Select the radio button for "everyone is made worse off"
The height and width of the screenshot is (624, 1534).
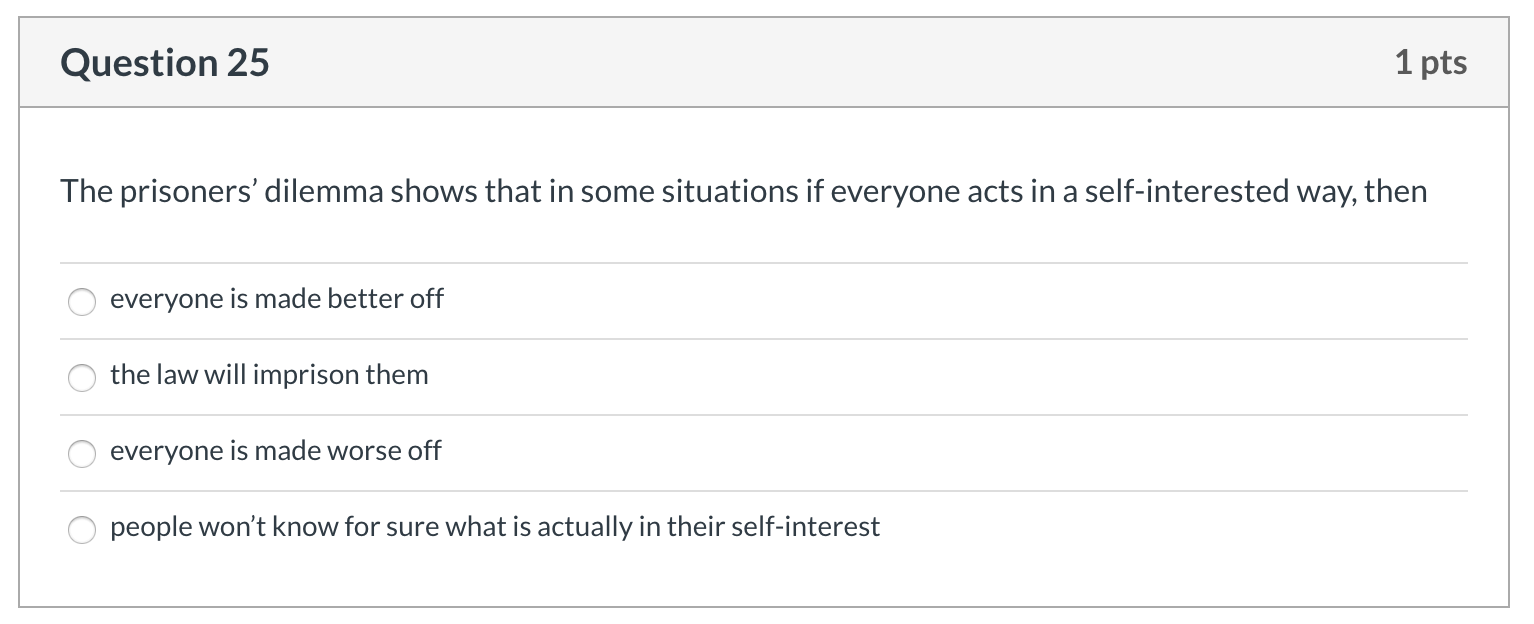pyautogui.click(x=82, y=454)
